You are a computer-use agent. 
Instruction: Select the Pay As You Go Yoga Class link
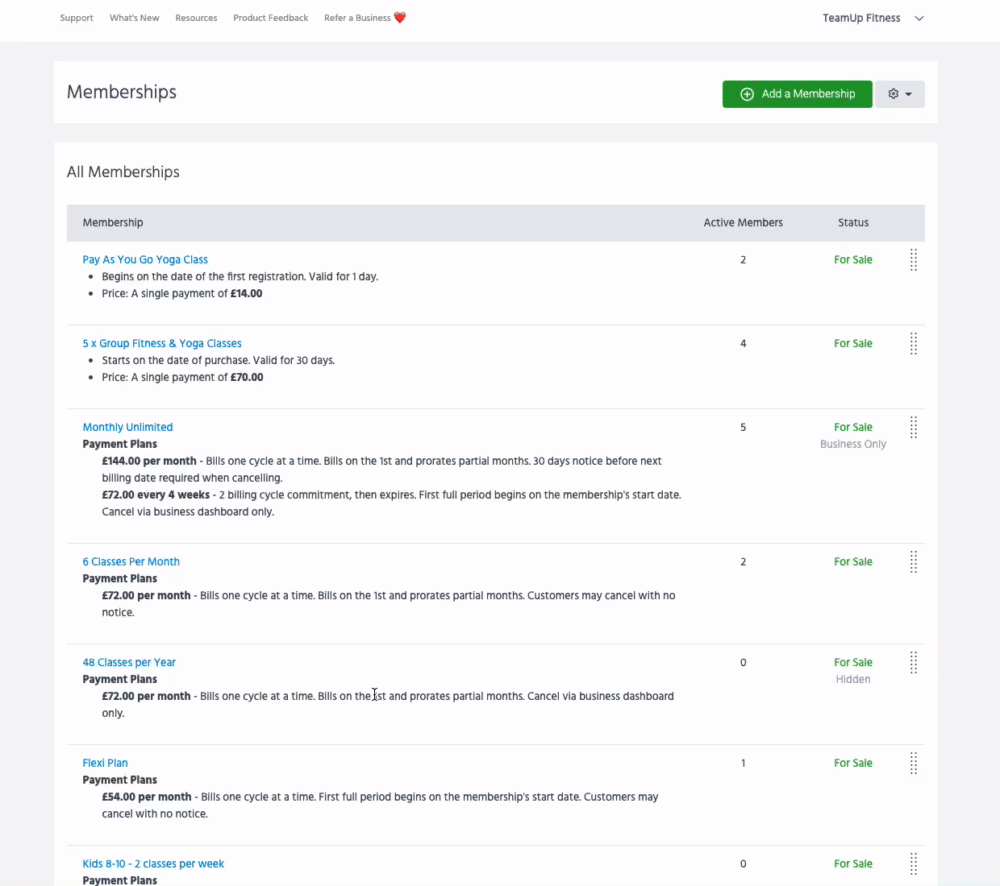pyautogui.click(x=145, y=259)
